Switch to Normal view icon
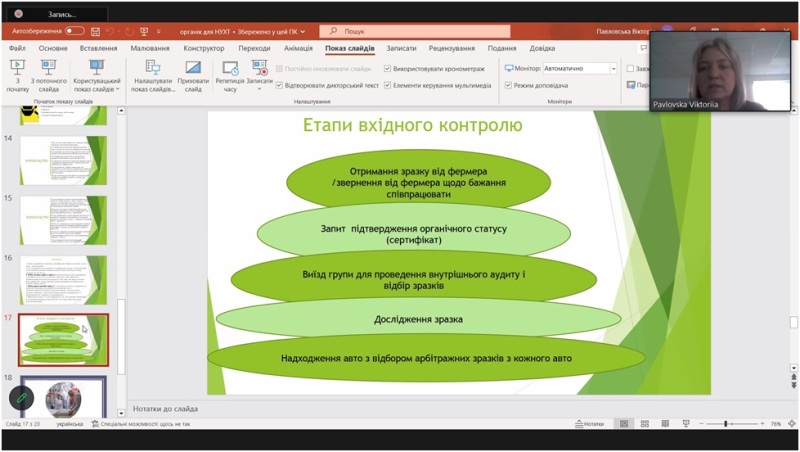 pyautogui.click(x=623, y=424)
